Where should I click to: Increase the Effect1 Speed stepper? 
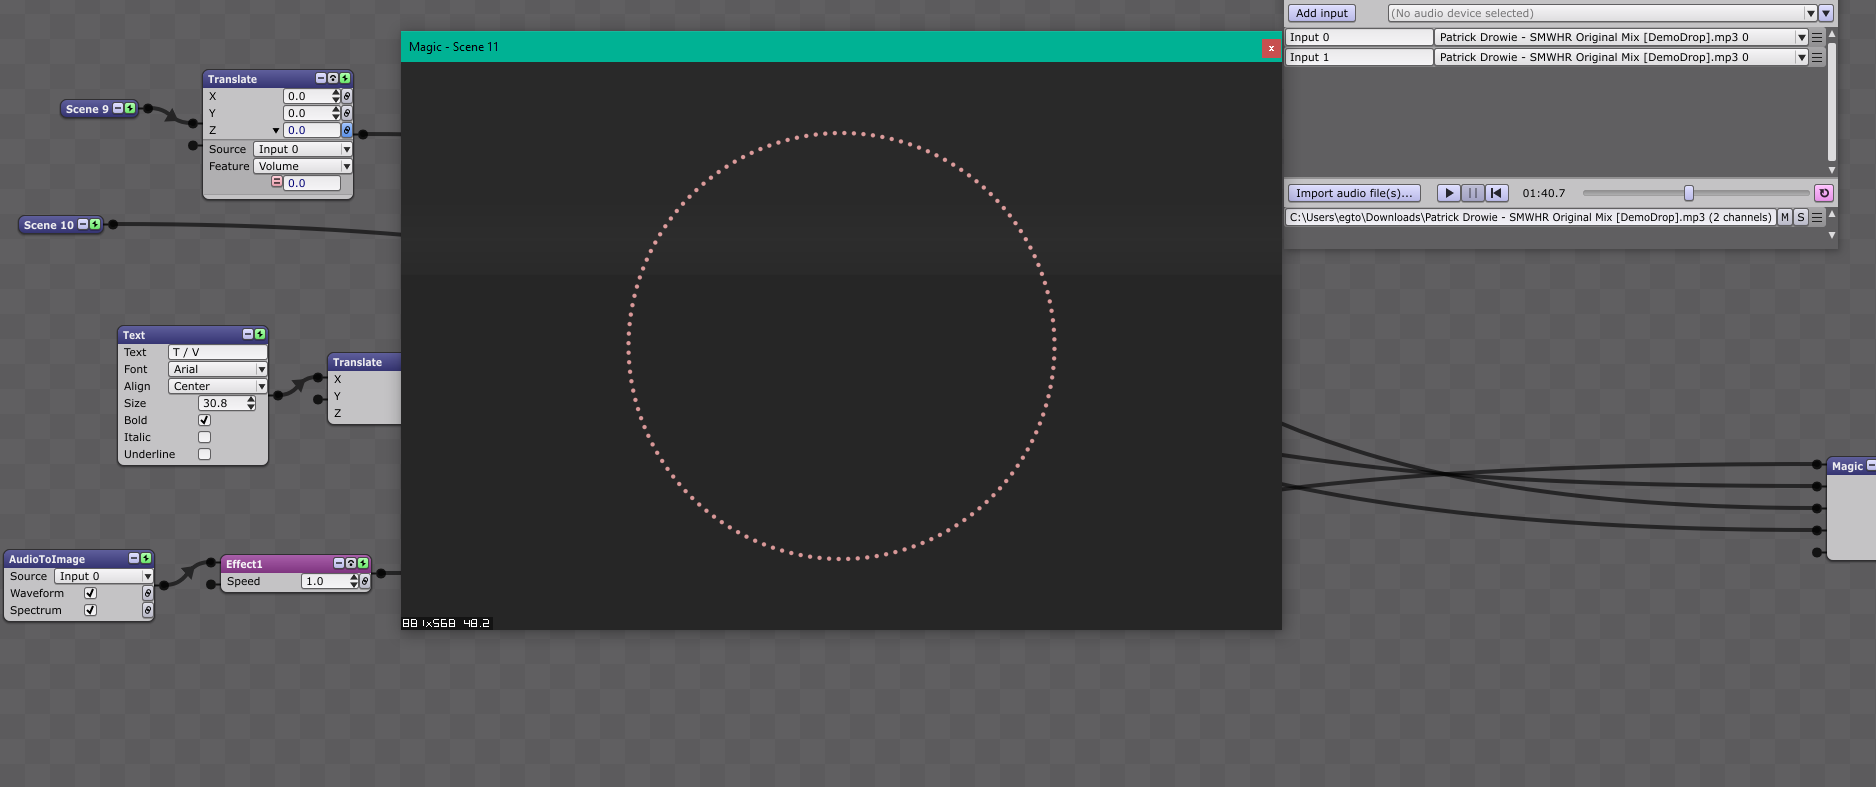pos(354,578)
